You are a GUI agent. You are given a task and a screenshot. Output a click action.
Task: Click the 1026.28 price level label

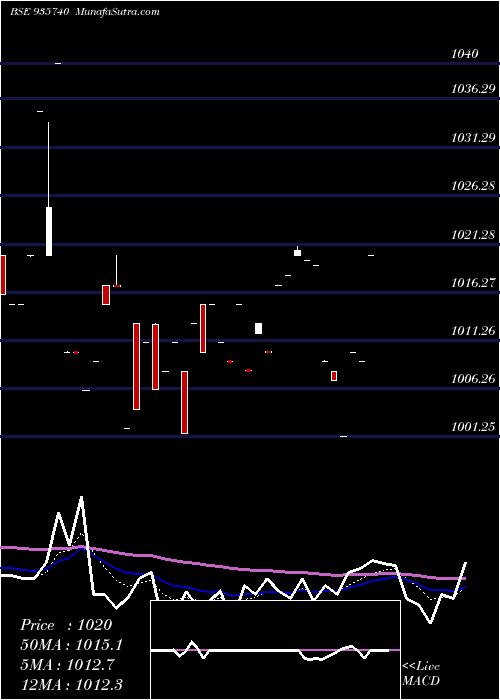pos(473,186)
